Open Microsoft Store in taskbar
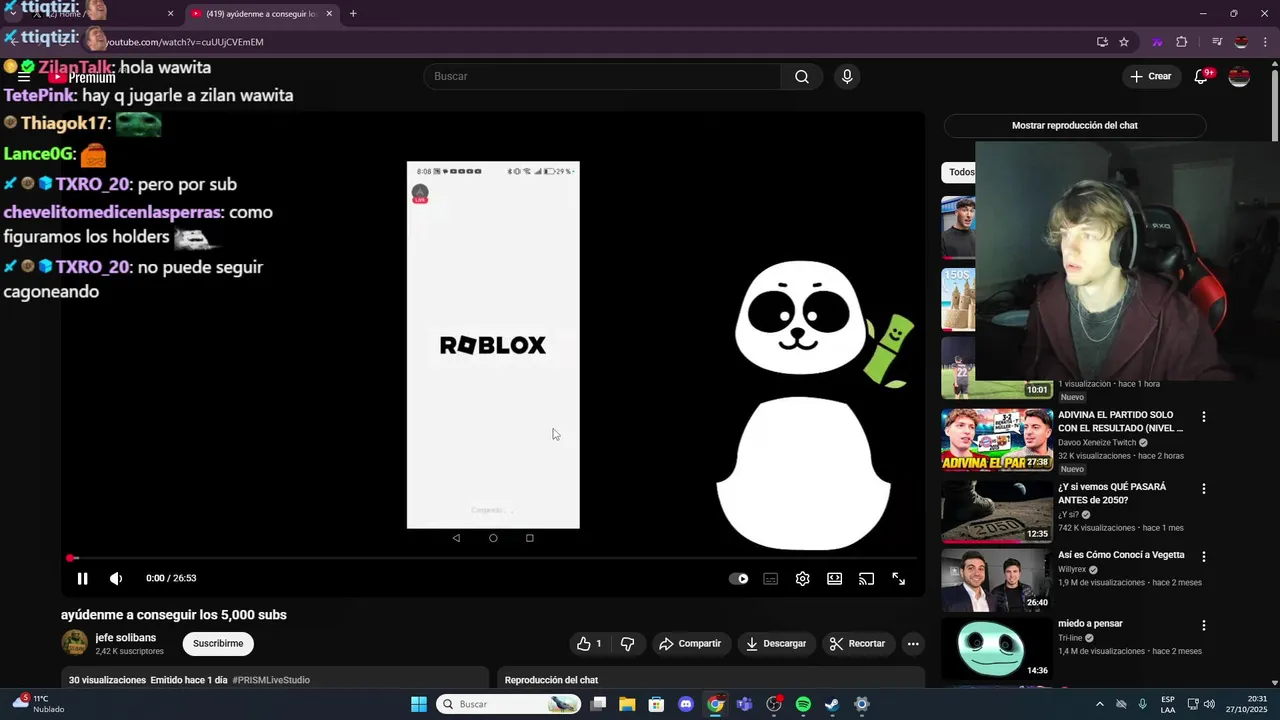 pyautogui.click(x=656, y=704)
